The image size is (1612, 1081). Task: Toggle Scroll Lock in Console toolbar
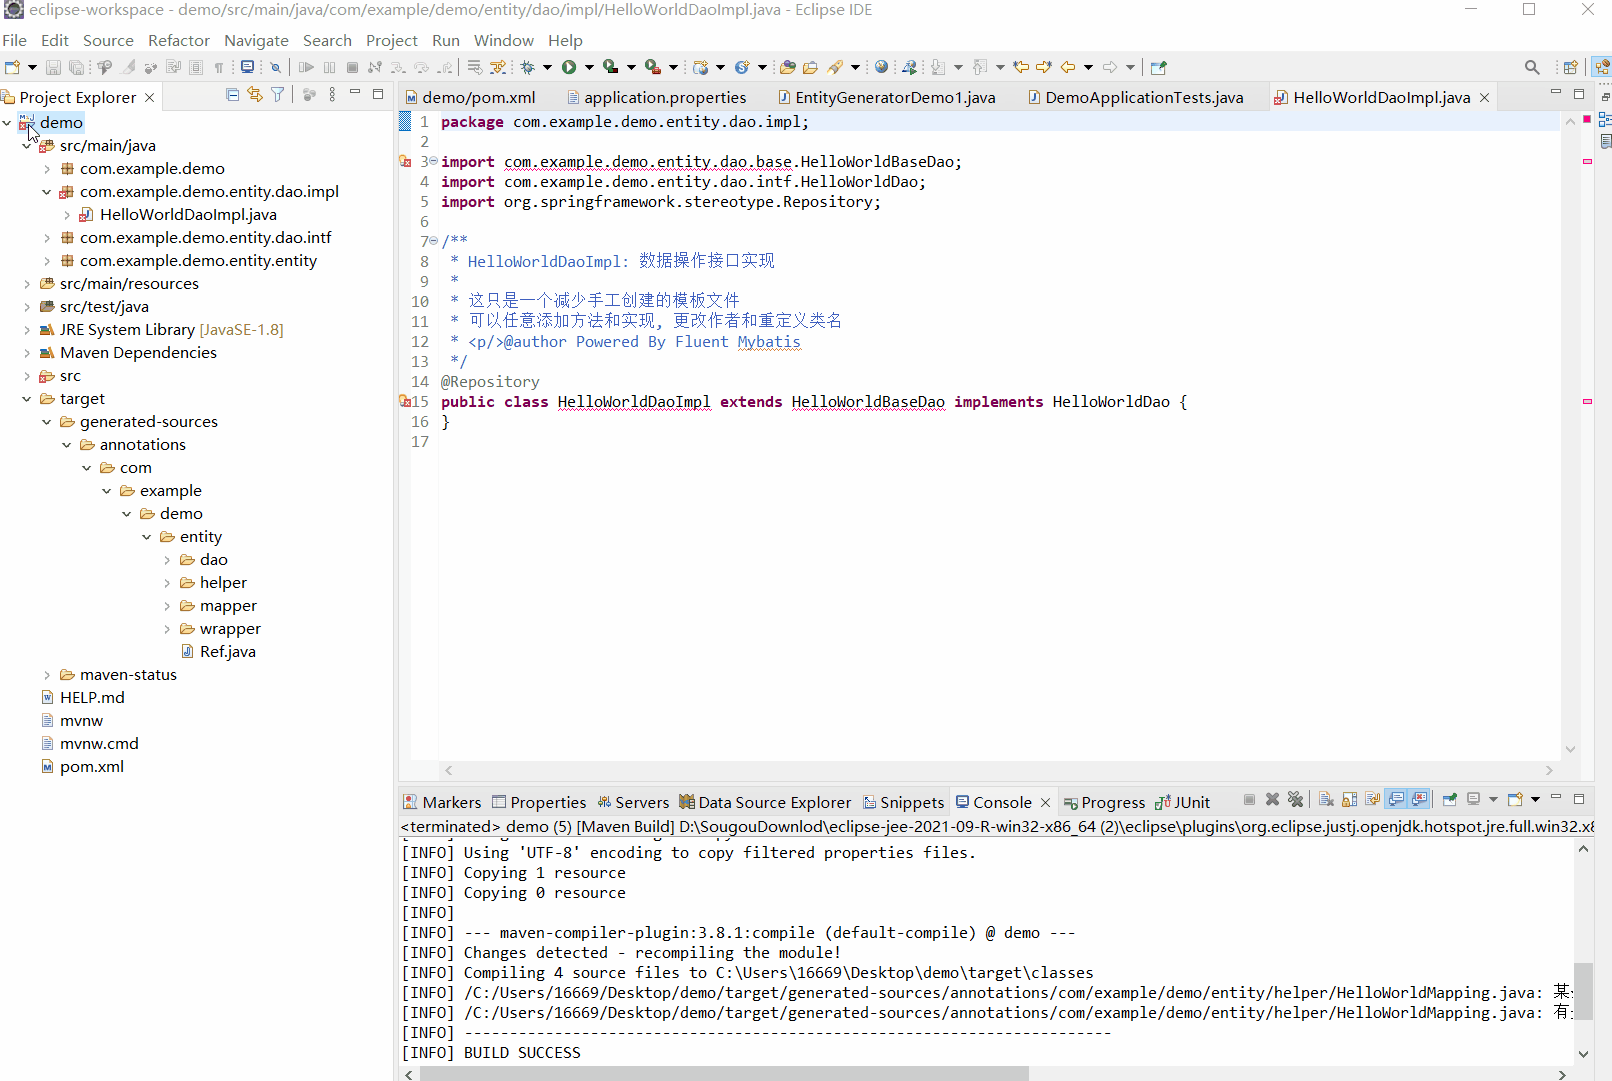click(x=1349, y=800)
